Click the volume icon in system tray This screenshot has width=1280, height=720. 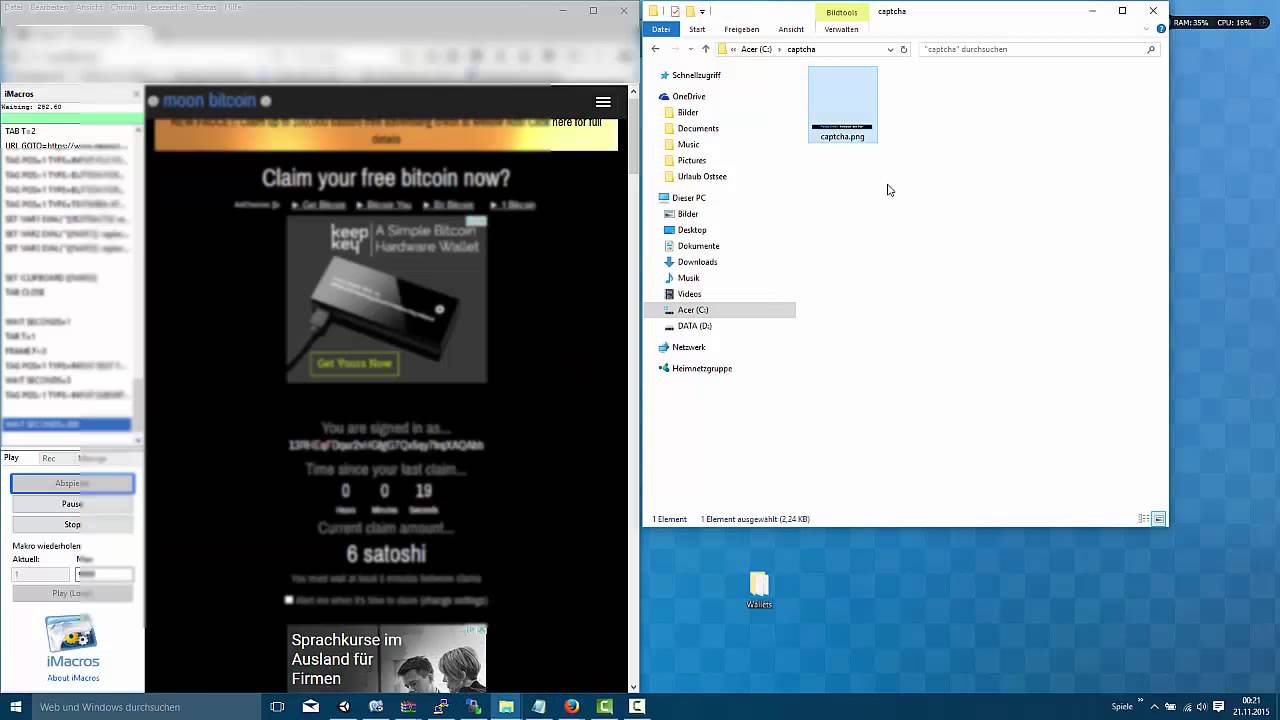[1202, 706]
